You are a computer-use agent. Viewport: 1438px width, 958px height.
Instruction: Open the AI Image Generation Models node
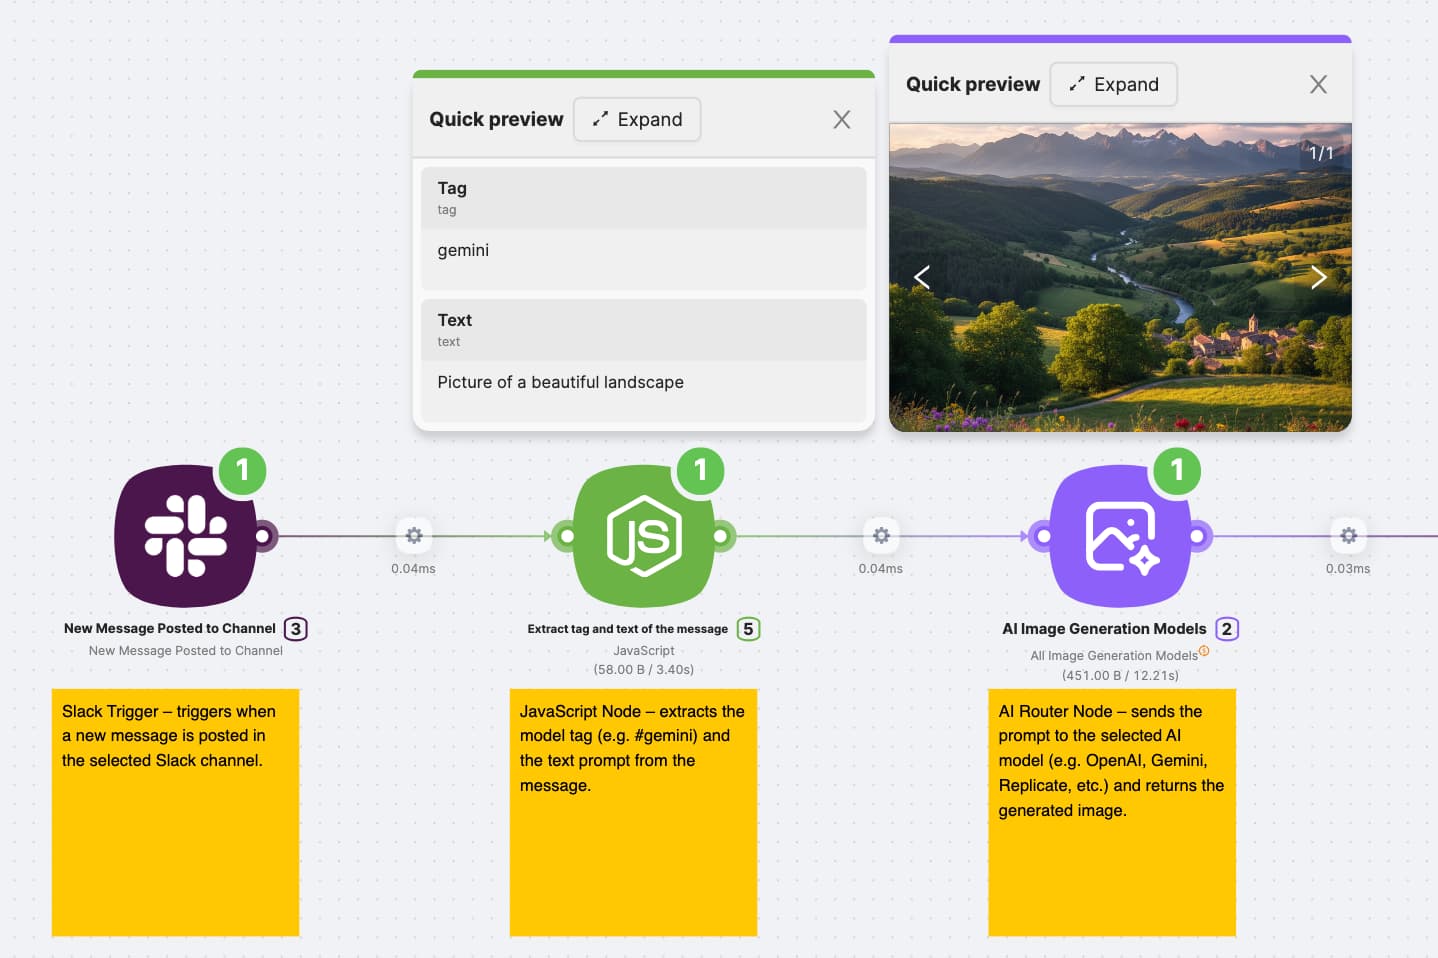pos(1120,536)
